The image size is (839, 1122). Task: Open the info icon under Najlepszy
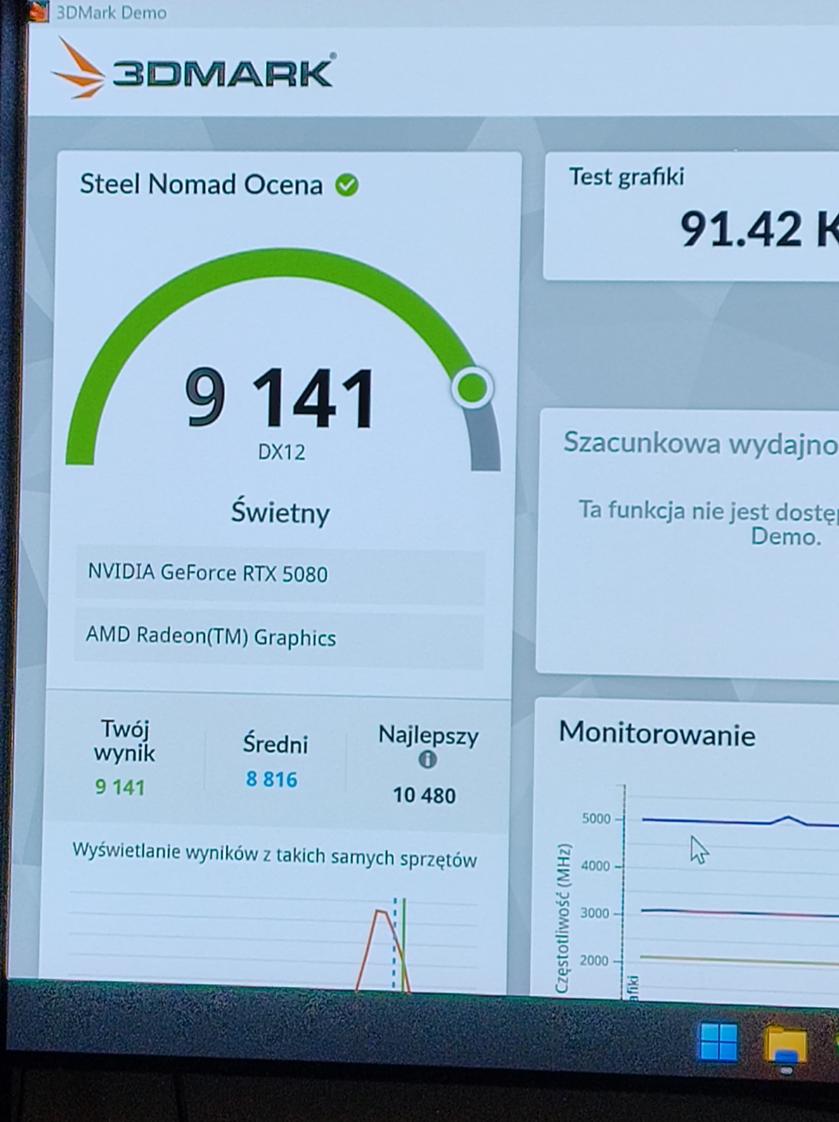point(427,760)
